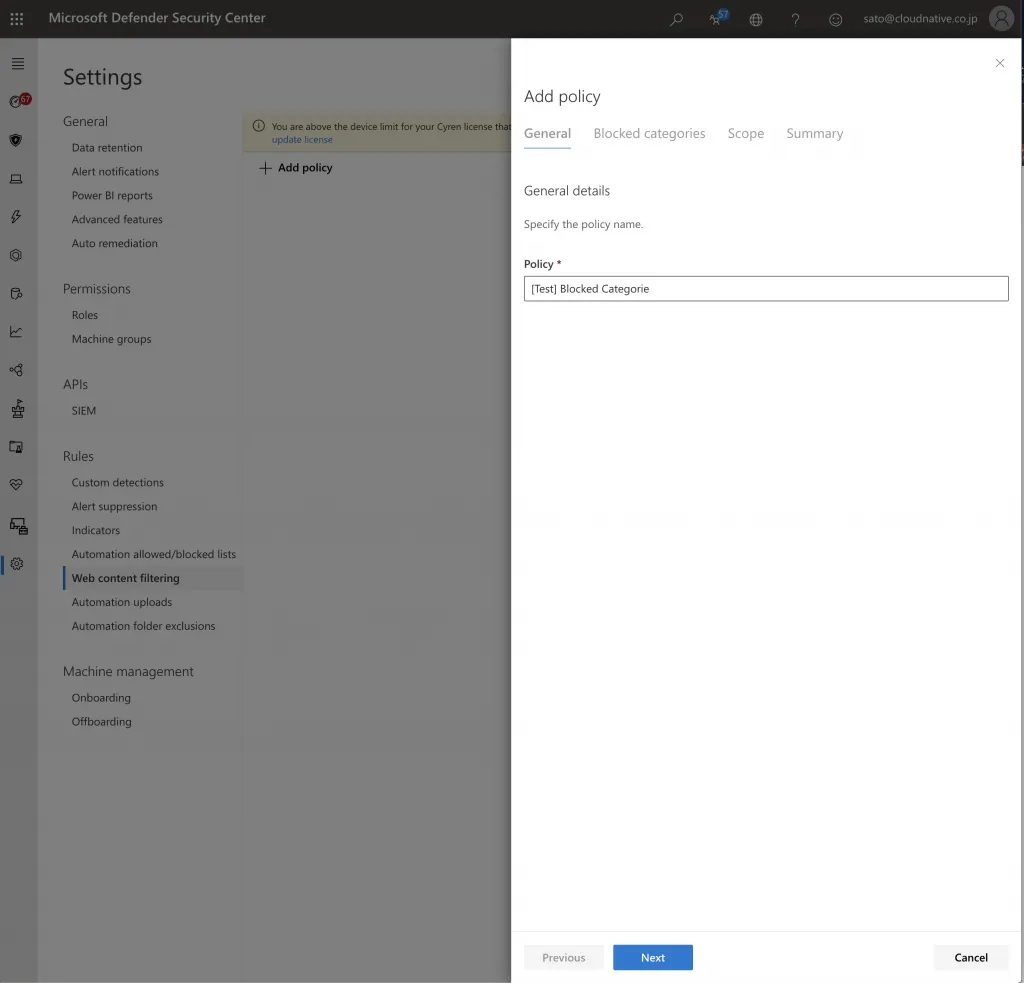Open the laptop devices icon in sidebar
This screenshot has height=983, width=1024.
tap(16, 179)
